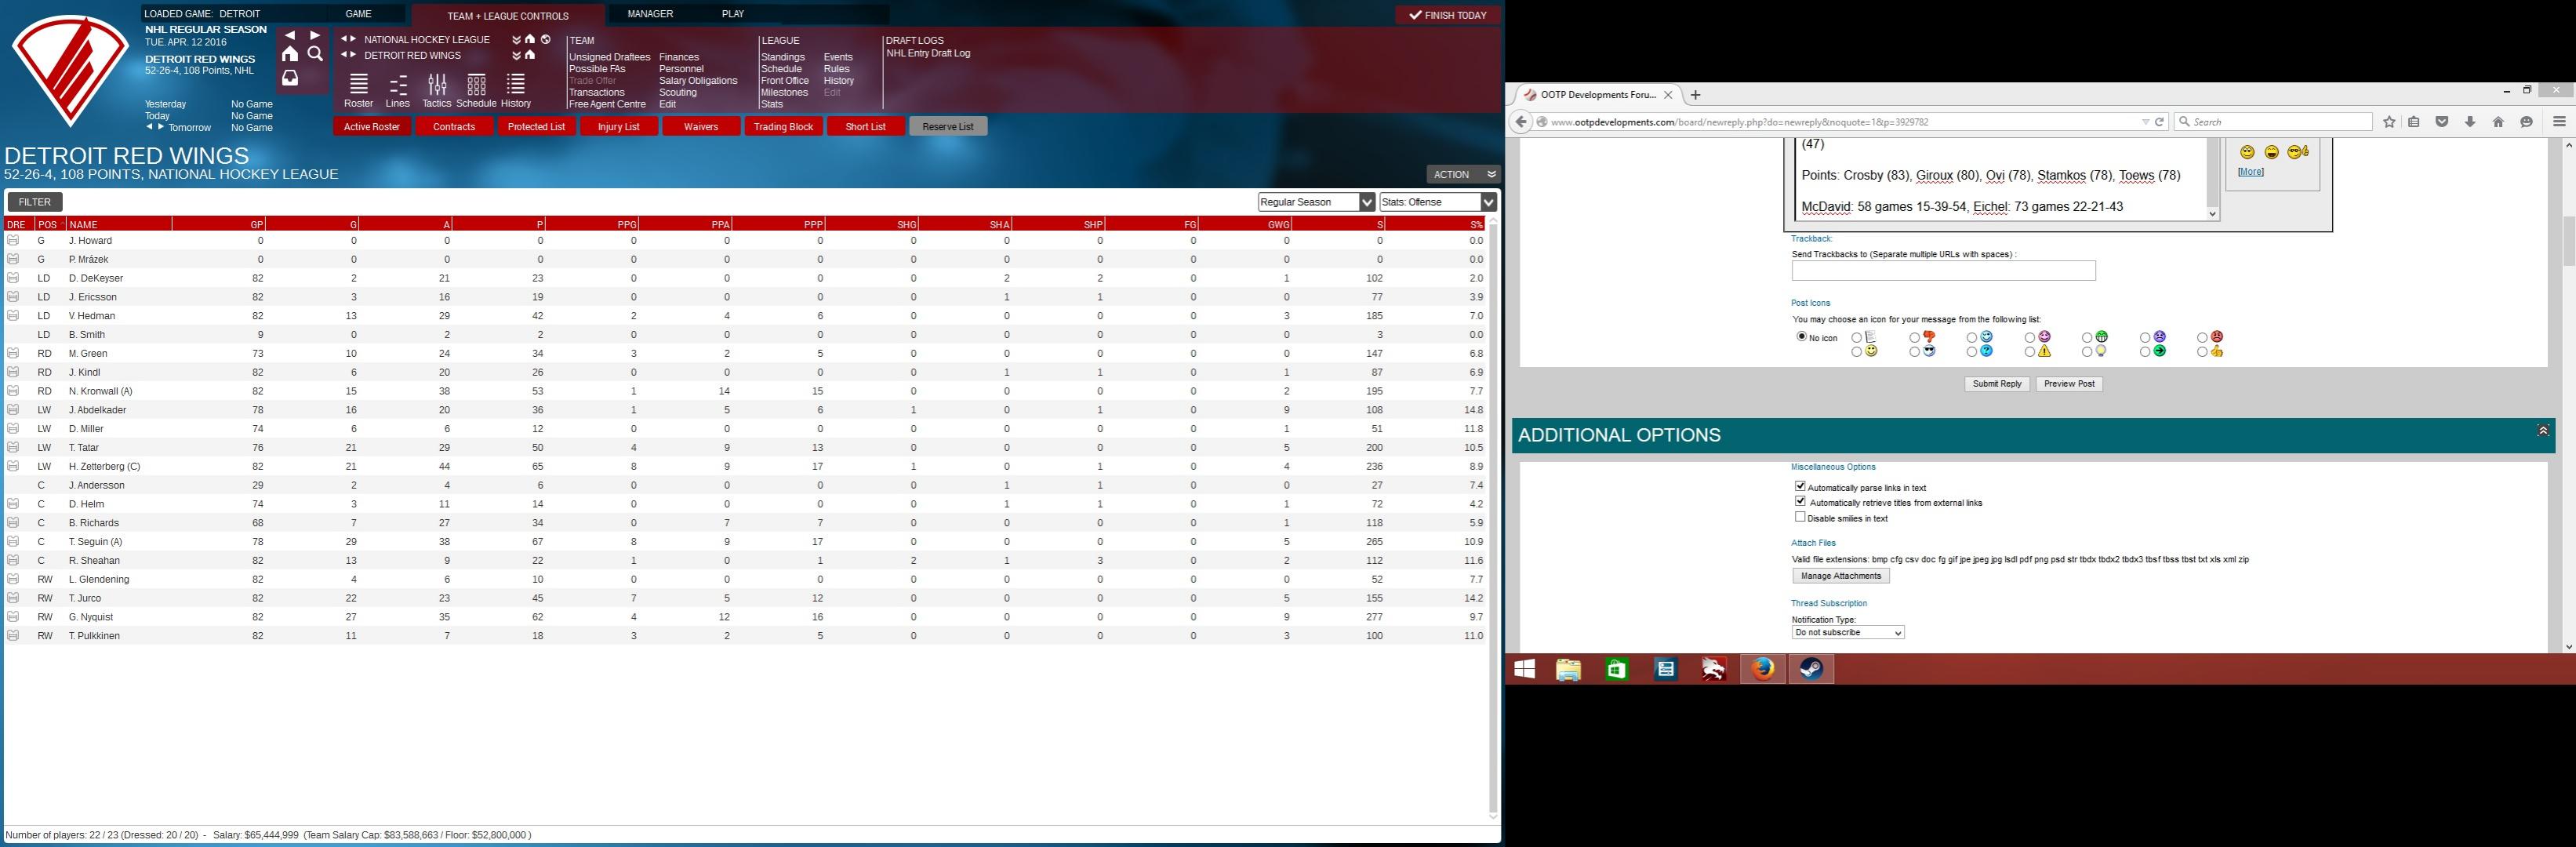Click the FINISH TODAY button
The image size is (2576, 847).
[1448, 15]
